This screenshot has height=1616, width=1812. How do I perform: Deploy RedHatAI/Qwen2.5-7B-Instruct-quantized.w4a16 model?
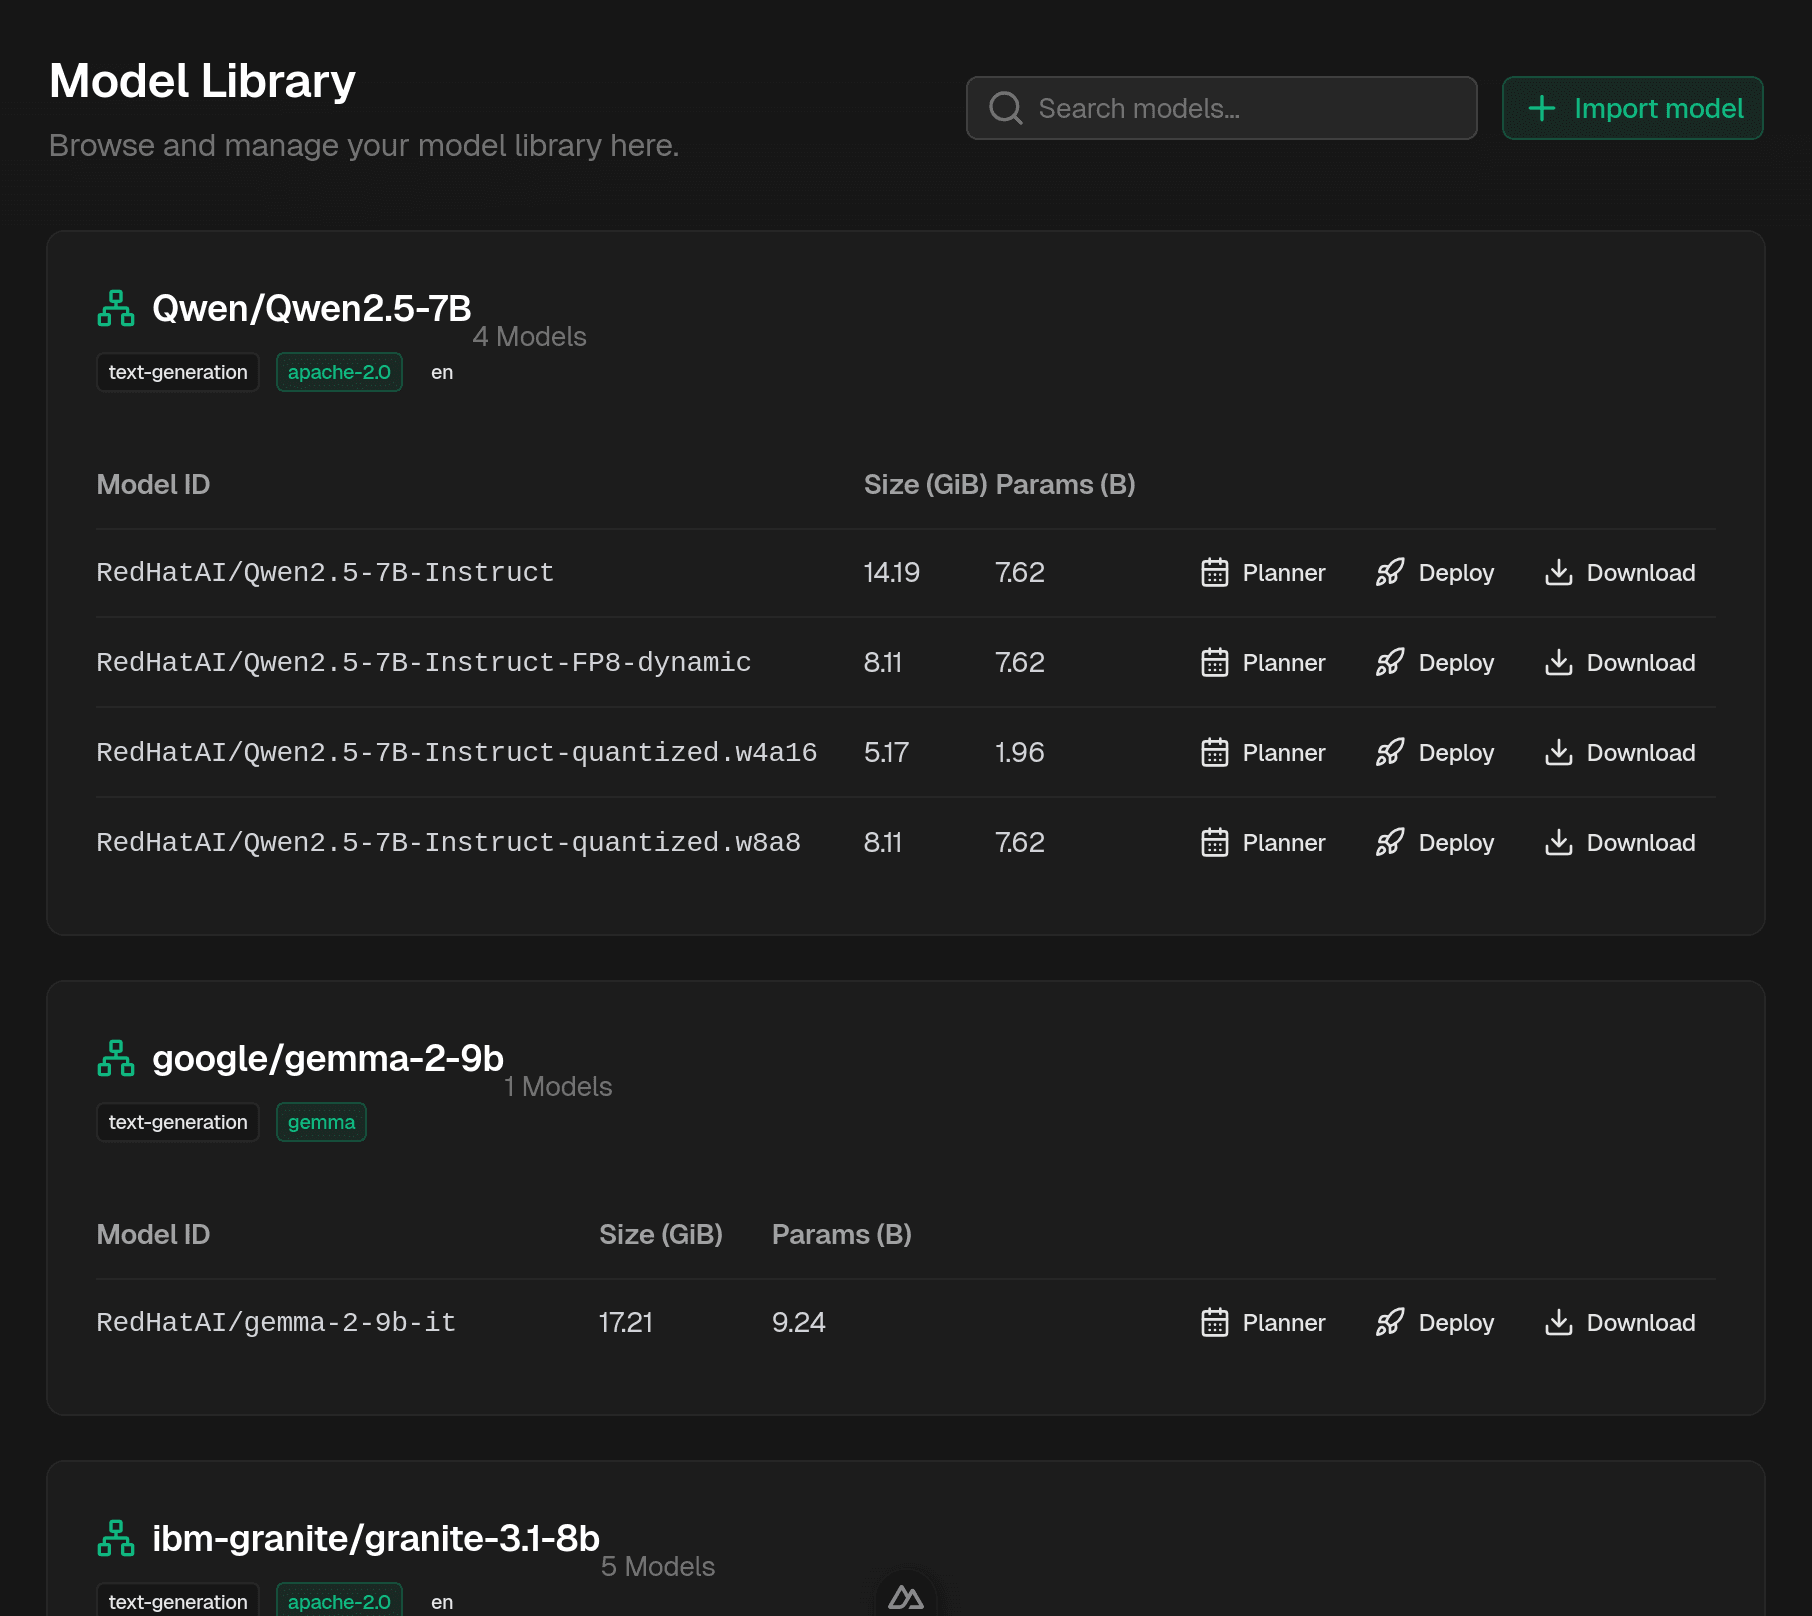click(x=1436, y=753)
